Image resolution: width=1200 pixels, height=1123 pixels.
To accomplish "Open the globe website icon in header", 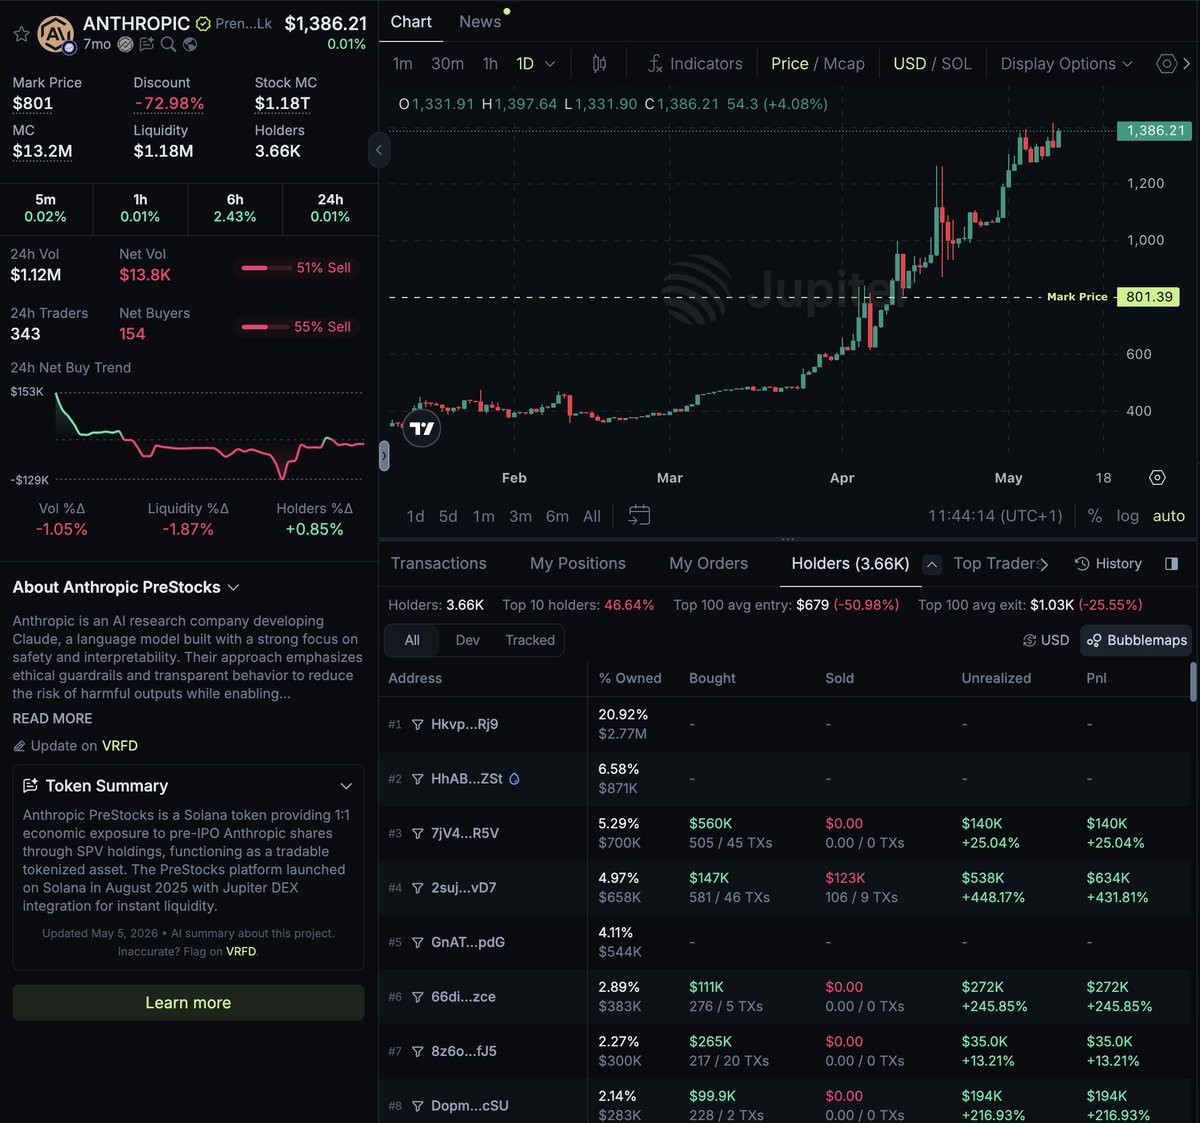I will pos(189,44).
